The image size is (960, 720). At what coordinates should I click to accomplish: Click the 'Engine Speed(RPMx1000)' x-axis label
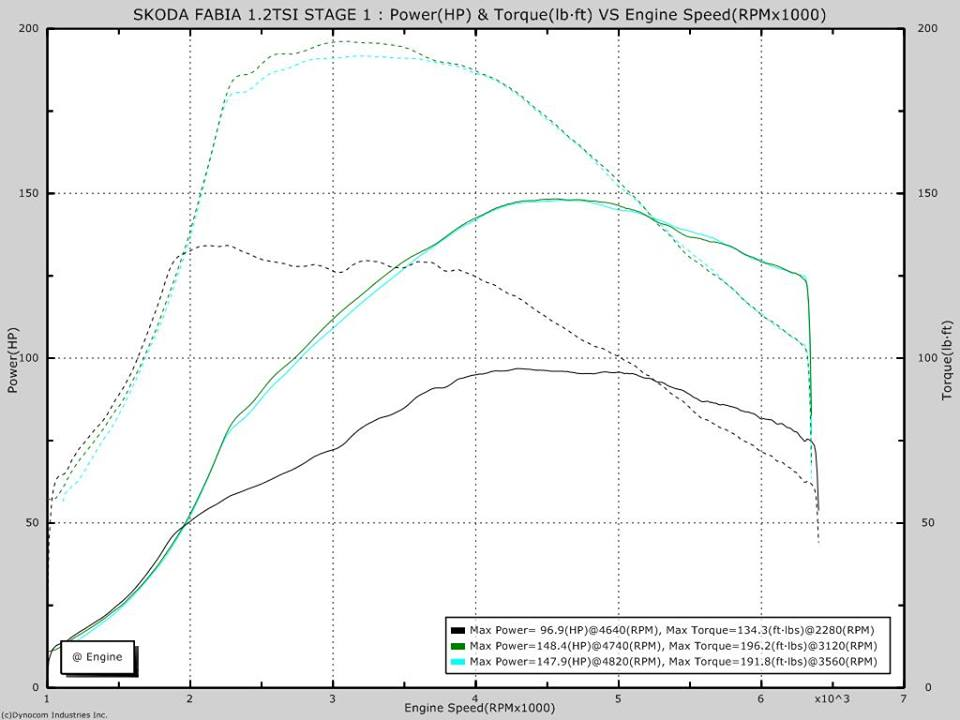coord(479,708)
